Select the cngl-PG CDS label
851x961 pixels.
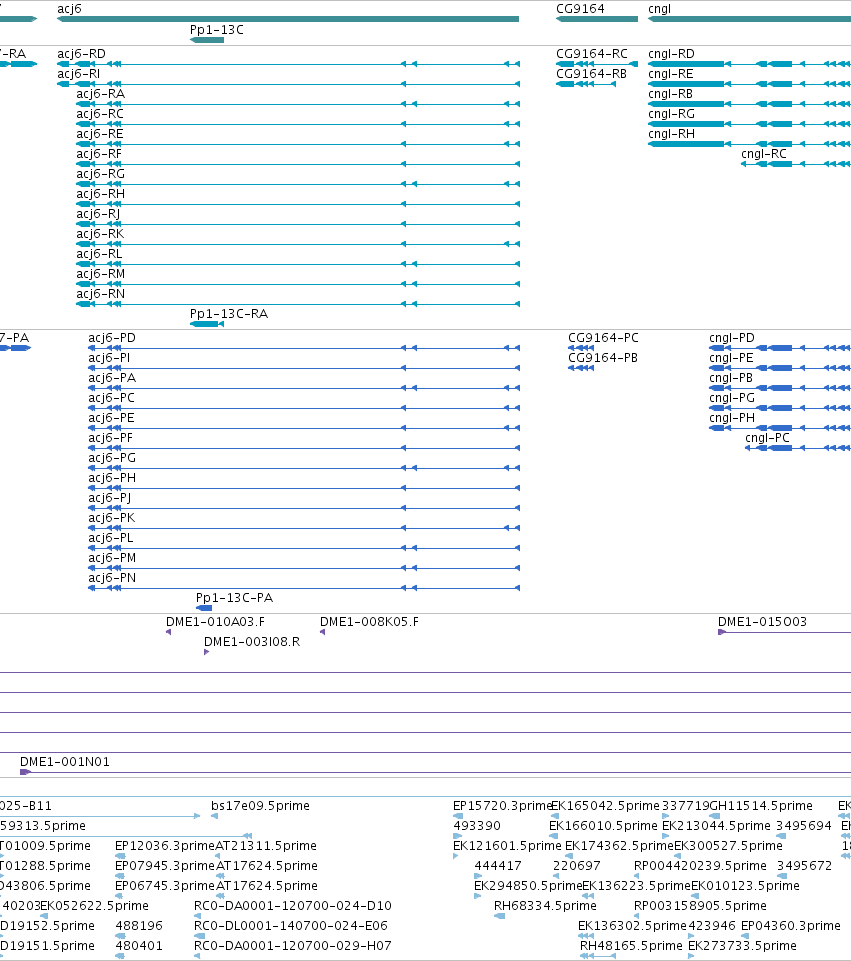732,398
